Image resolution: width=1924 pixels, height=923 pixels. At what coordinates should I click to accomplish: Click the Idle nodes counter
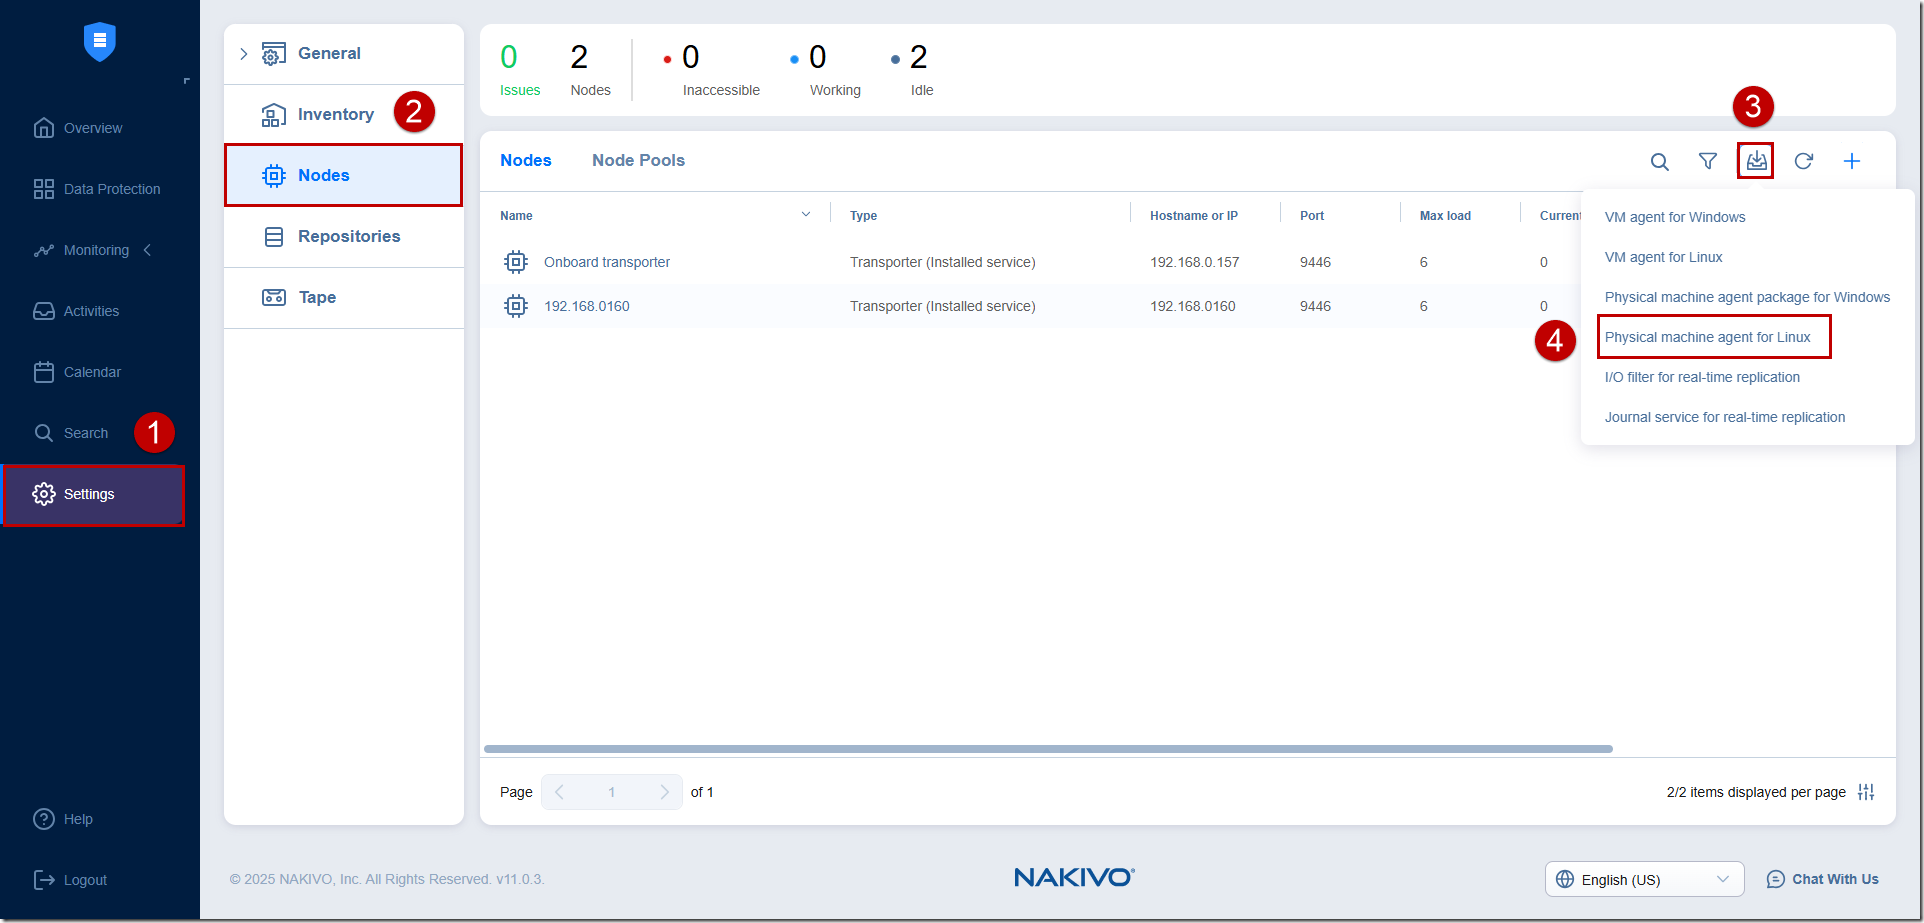point(912,69)
